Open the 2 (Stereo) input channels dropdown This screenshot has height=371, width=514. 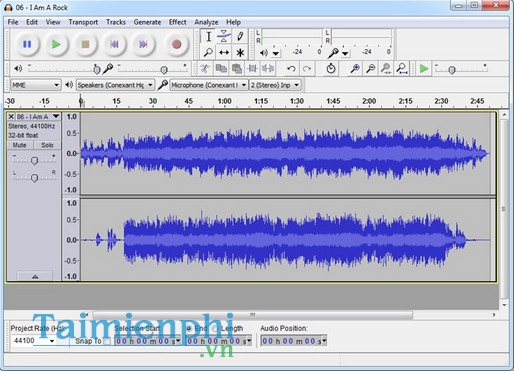click(x=275, y=85)
